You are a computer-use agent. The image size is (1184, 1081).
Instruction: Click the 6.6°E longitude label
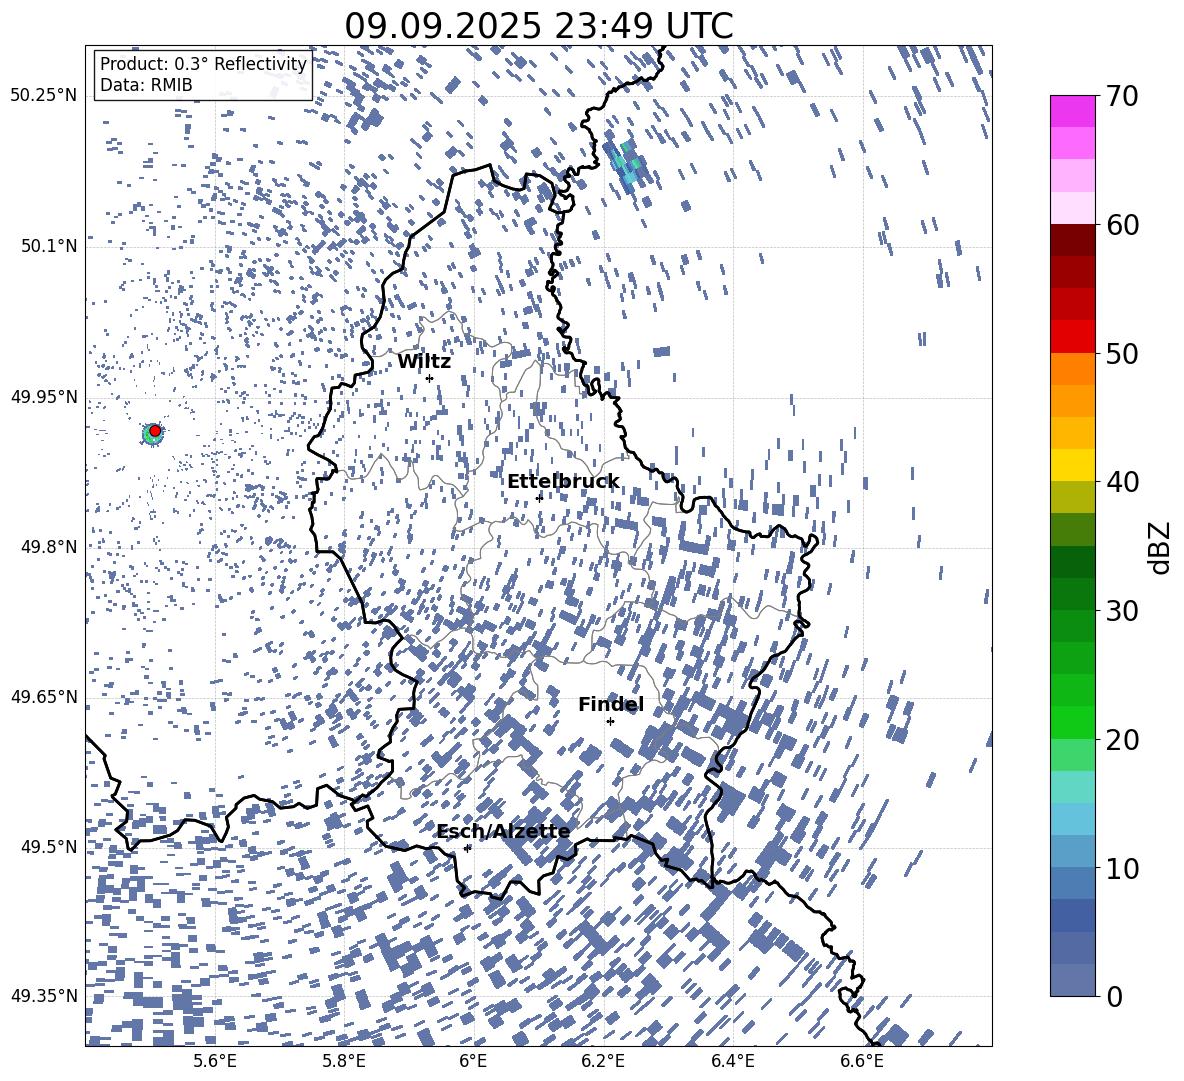[862, 1061]
